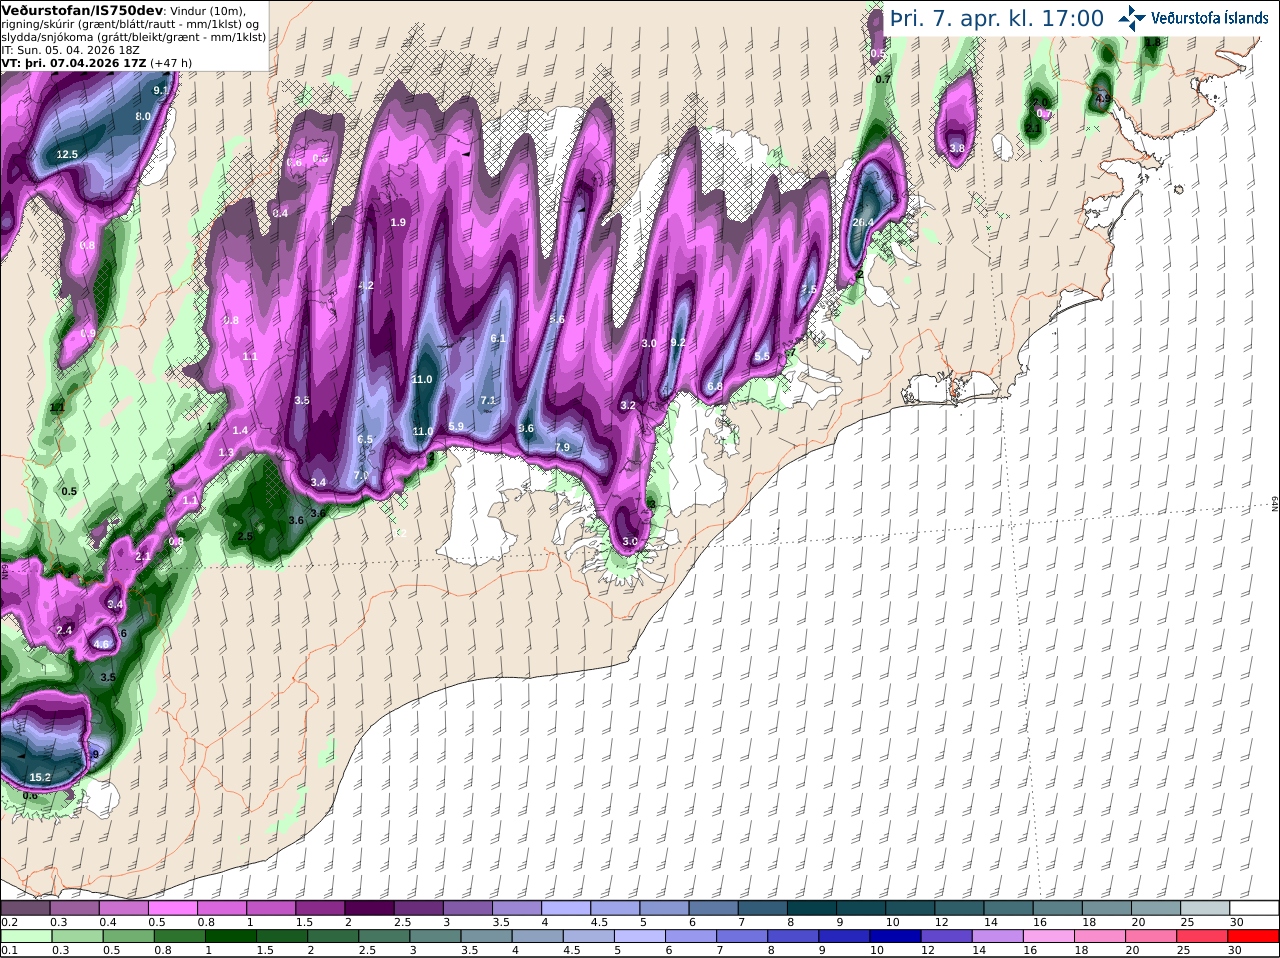Click the 15.2 precipitation label on the map

40,777
